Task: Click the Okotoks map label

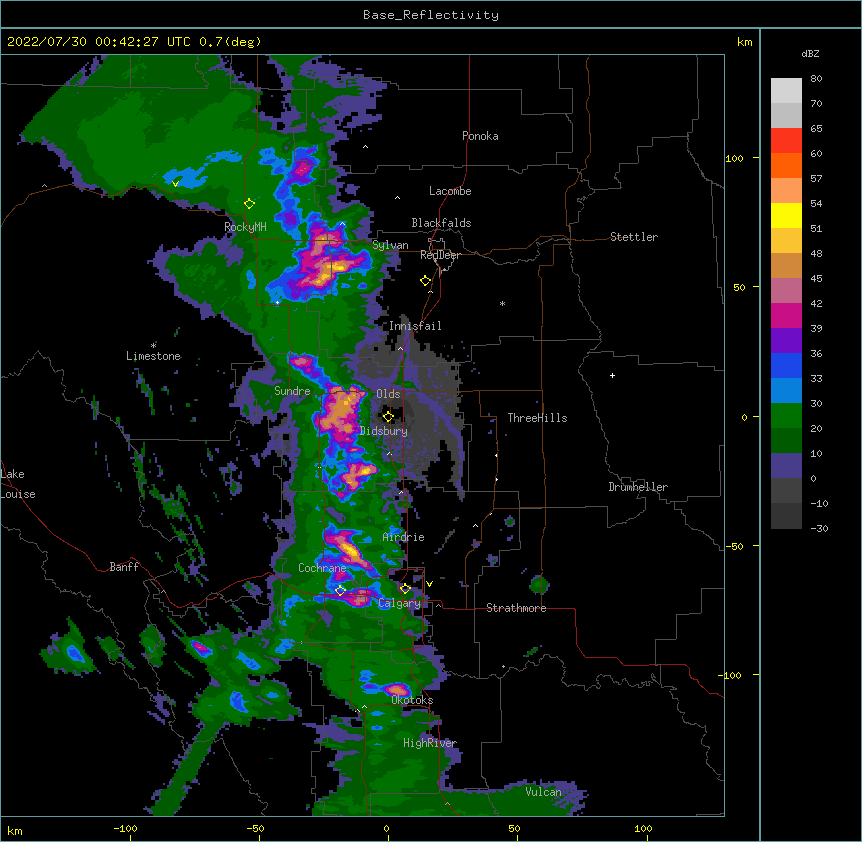Action: (x=412, y=700)
